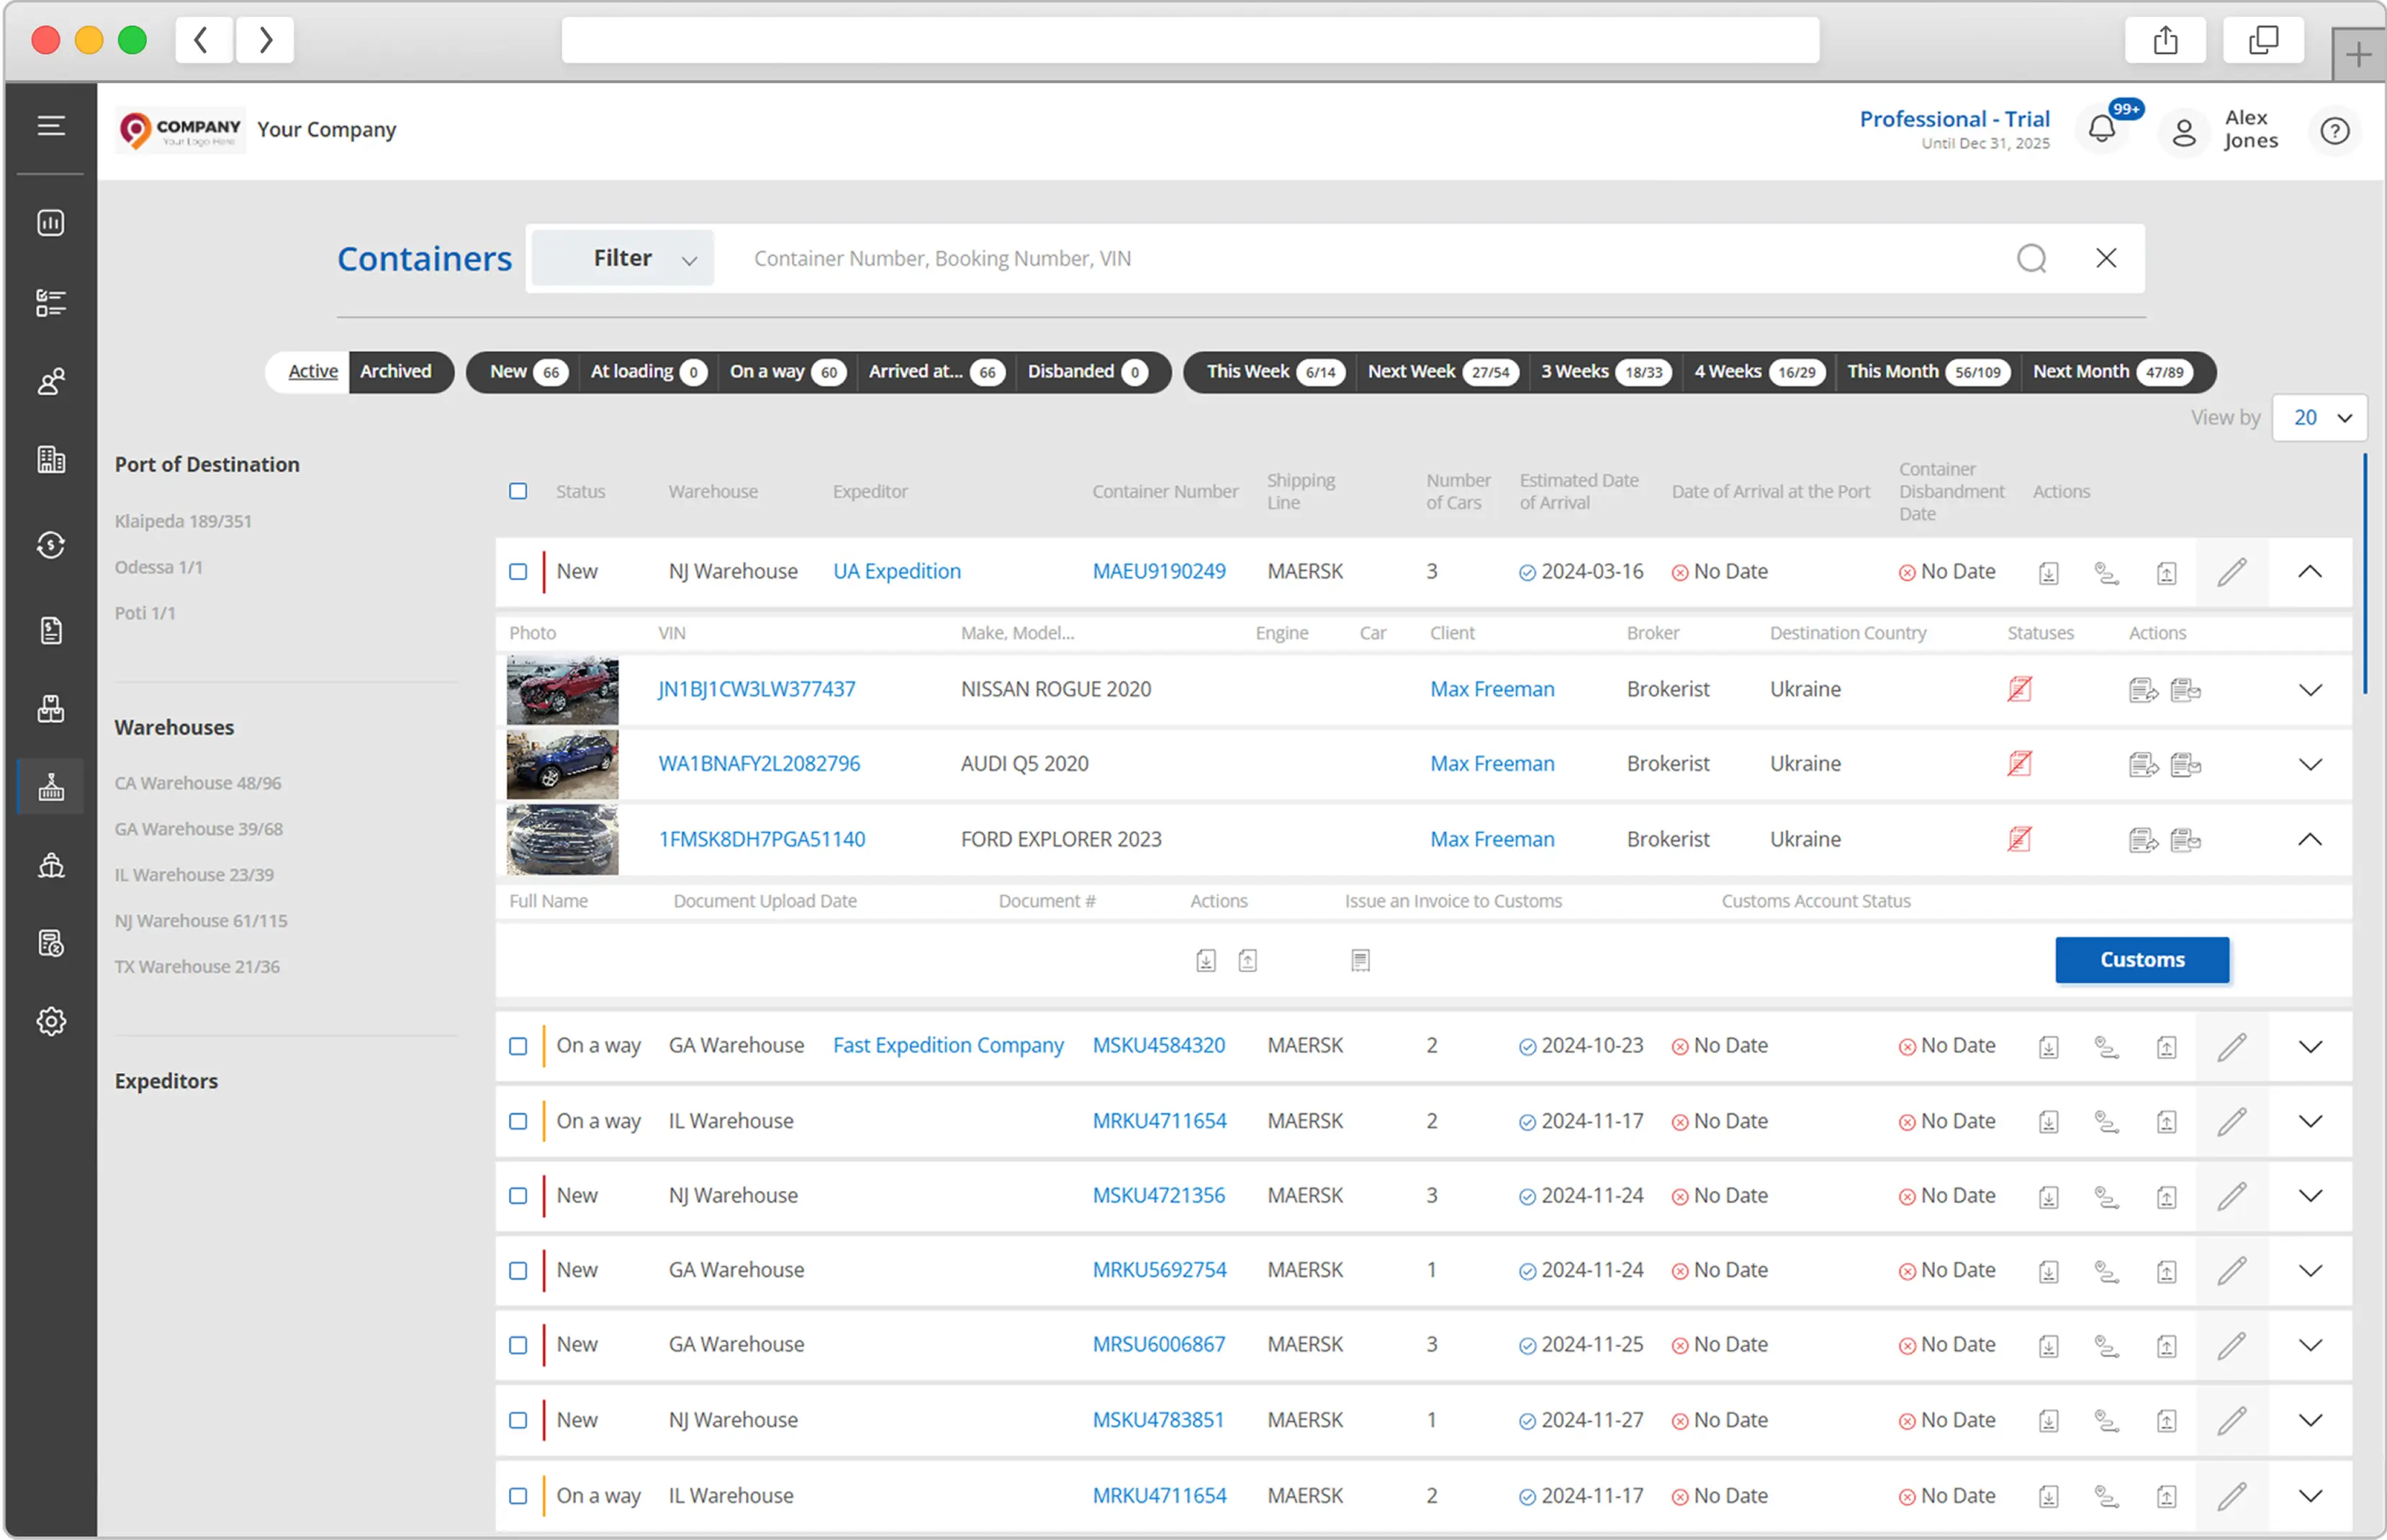Viewport: 2387px width, 1540px height.
Task: Click the search magnifier icon
Action: tap(2031, 258)
